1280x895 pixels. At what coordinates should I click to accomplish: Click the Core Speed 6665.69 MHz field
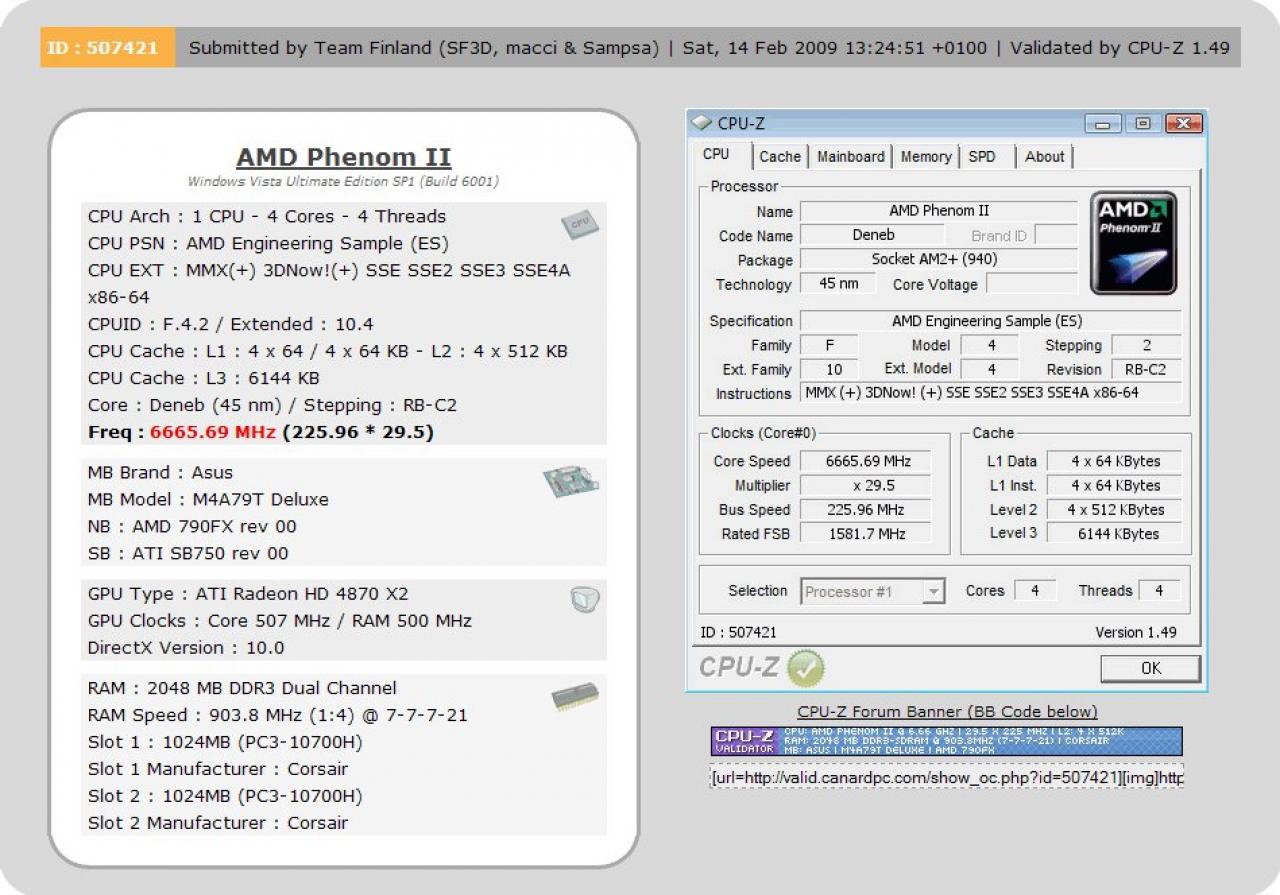(866, 461)
